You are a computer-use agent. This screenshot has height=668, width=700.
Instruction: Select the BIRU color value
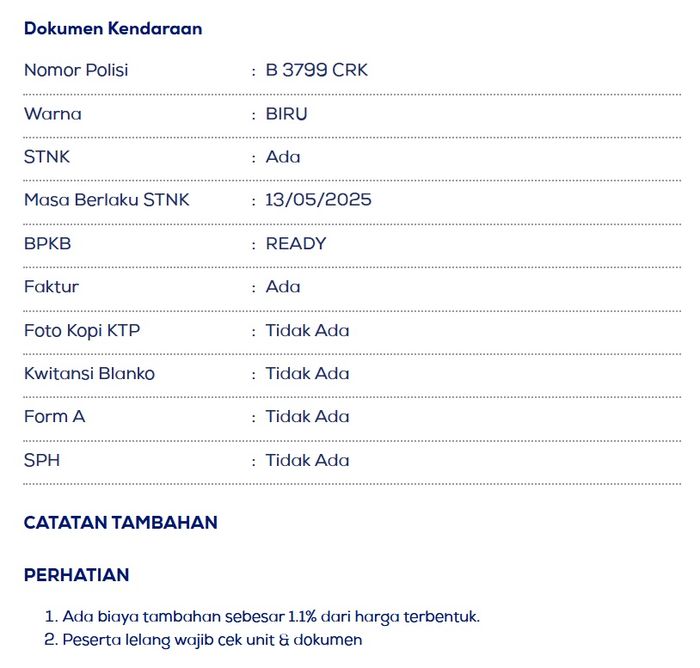[x=287, y=113]
